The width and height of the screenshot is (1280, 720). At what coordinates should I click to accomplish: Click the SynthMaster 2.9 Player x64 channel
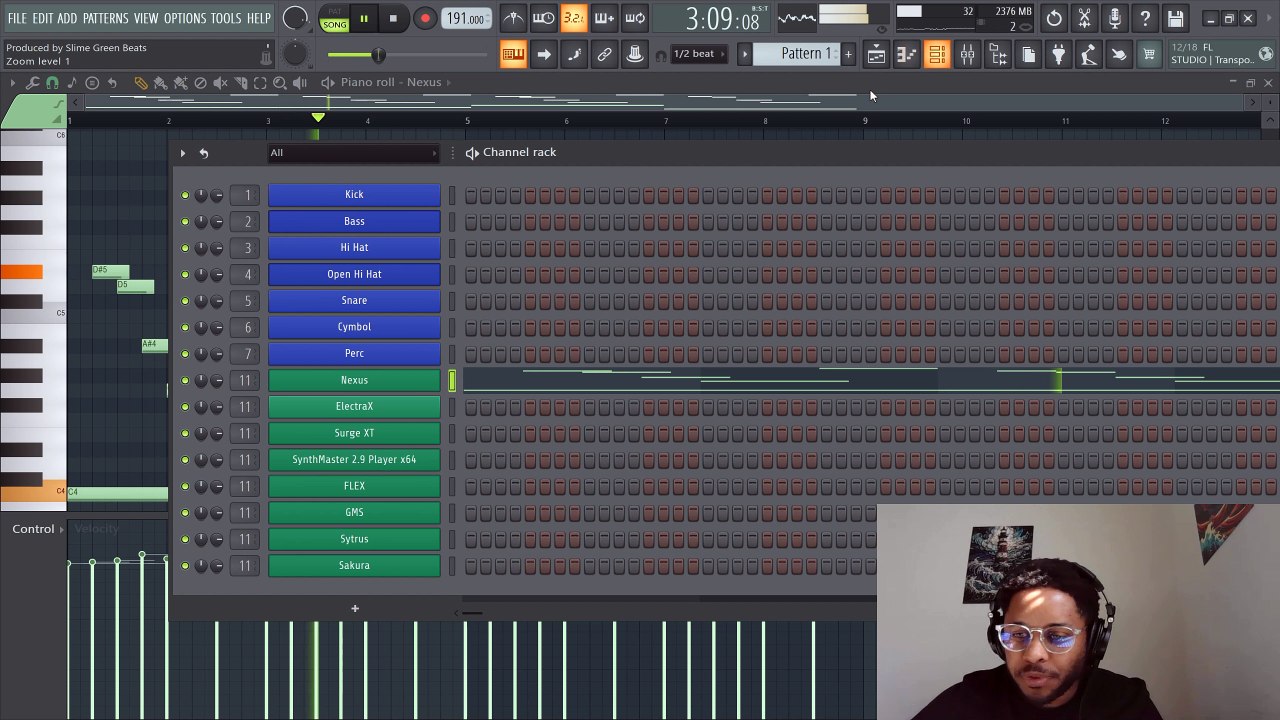pos(354,460)
